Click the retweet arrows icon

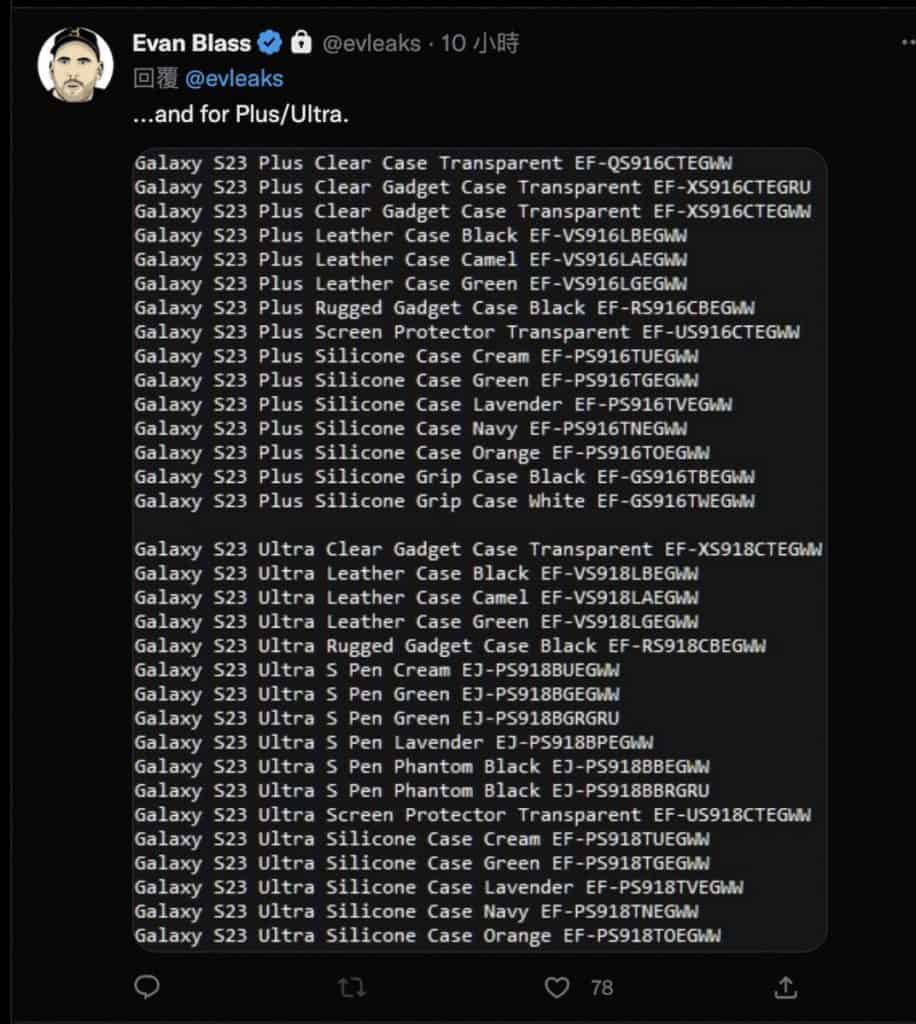pyautogui.click(x=352, y=987)
